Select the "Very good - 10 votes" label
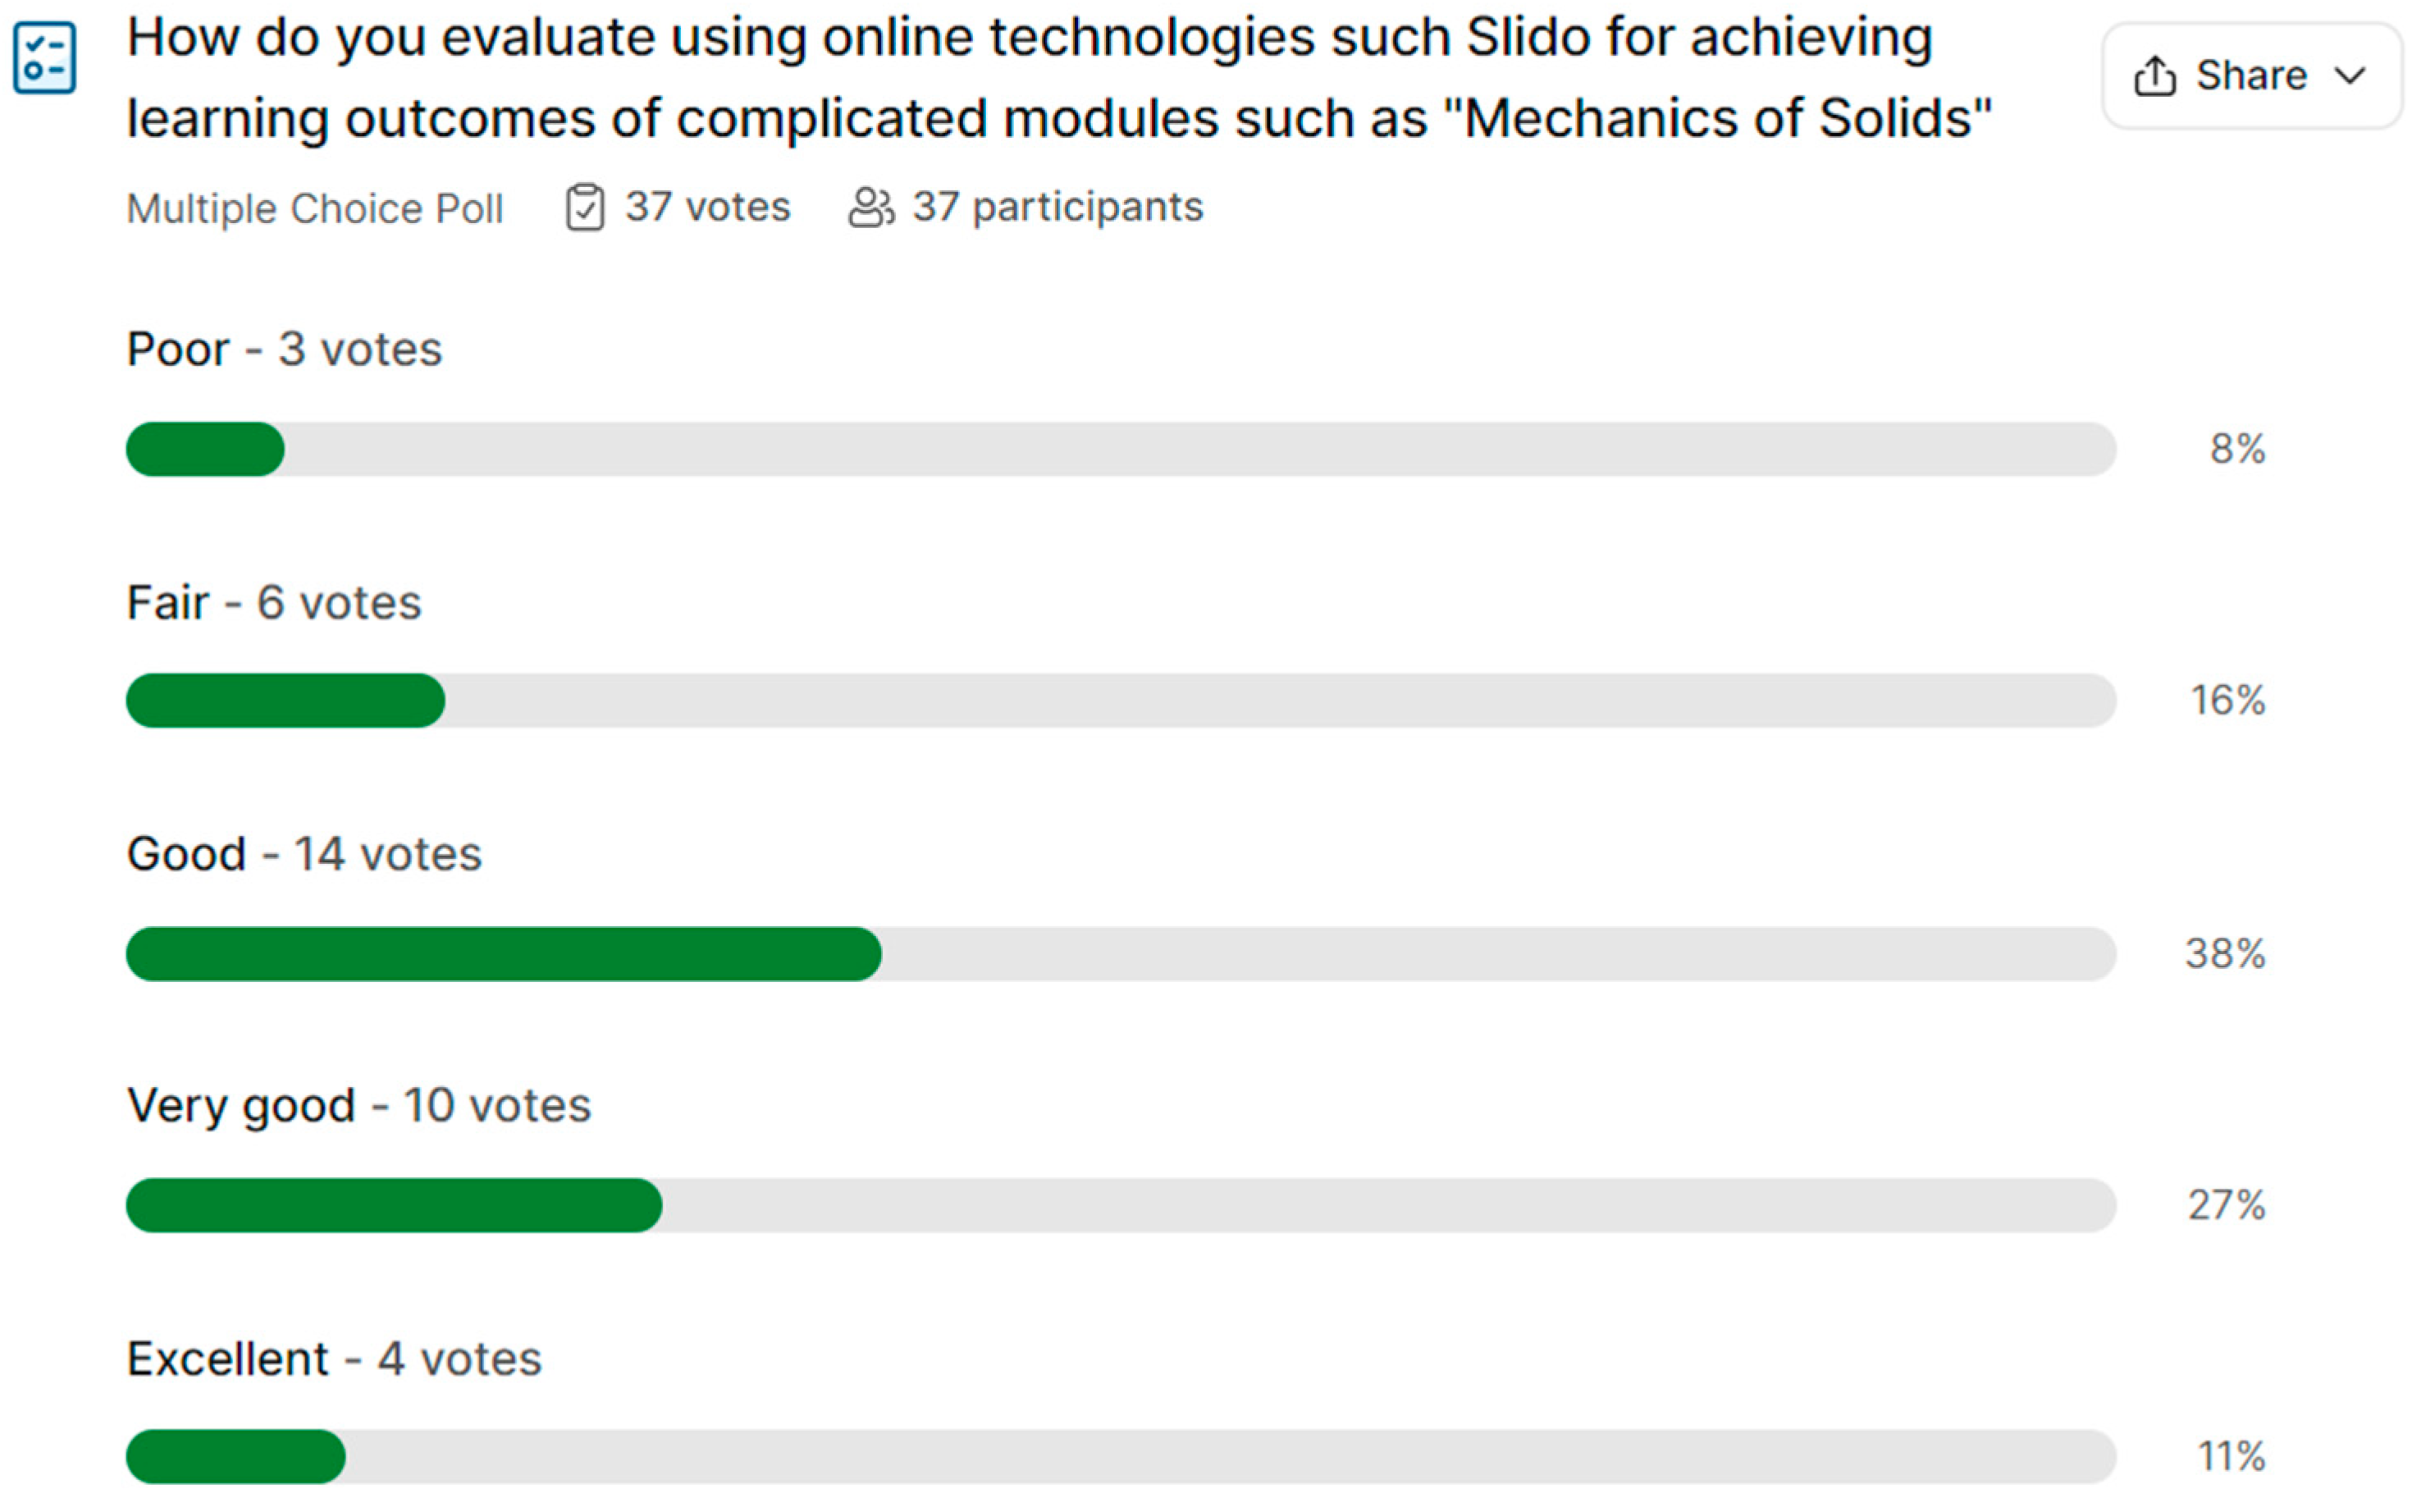This screenshot has width=2421, height=1512. pos(359,1106)
